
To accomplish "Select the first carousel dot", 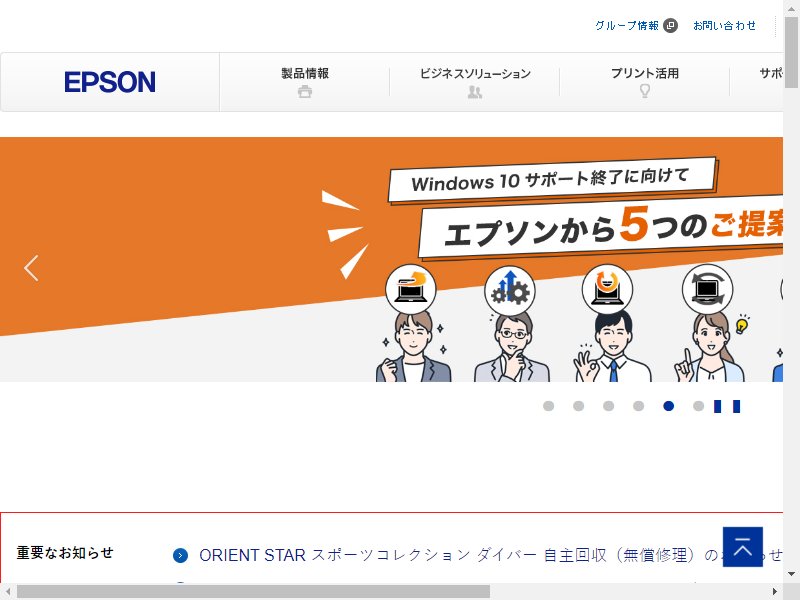I will click(x=548, y=406).
